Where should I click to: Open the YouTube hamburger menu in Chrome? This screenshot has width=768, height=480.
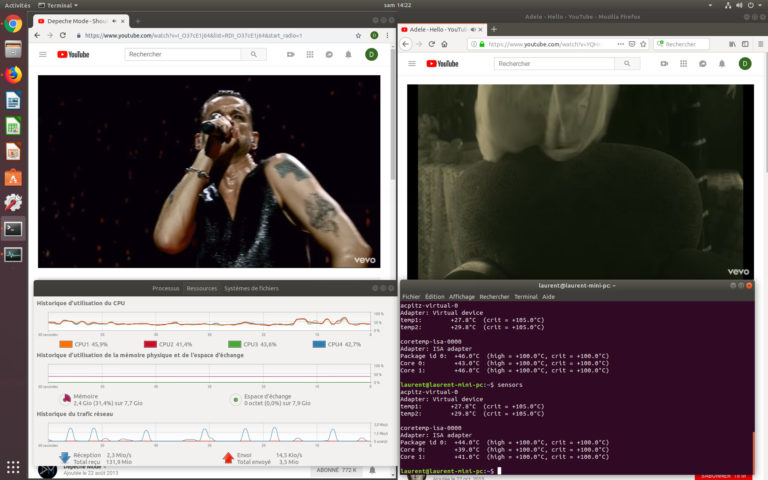coord(43,54)
